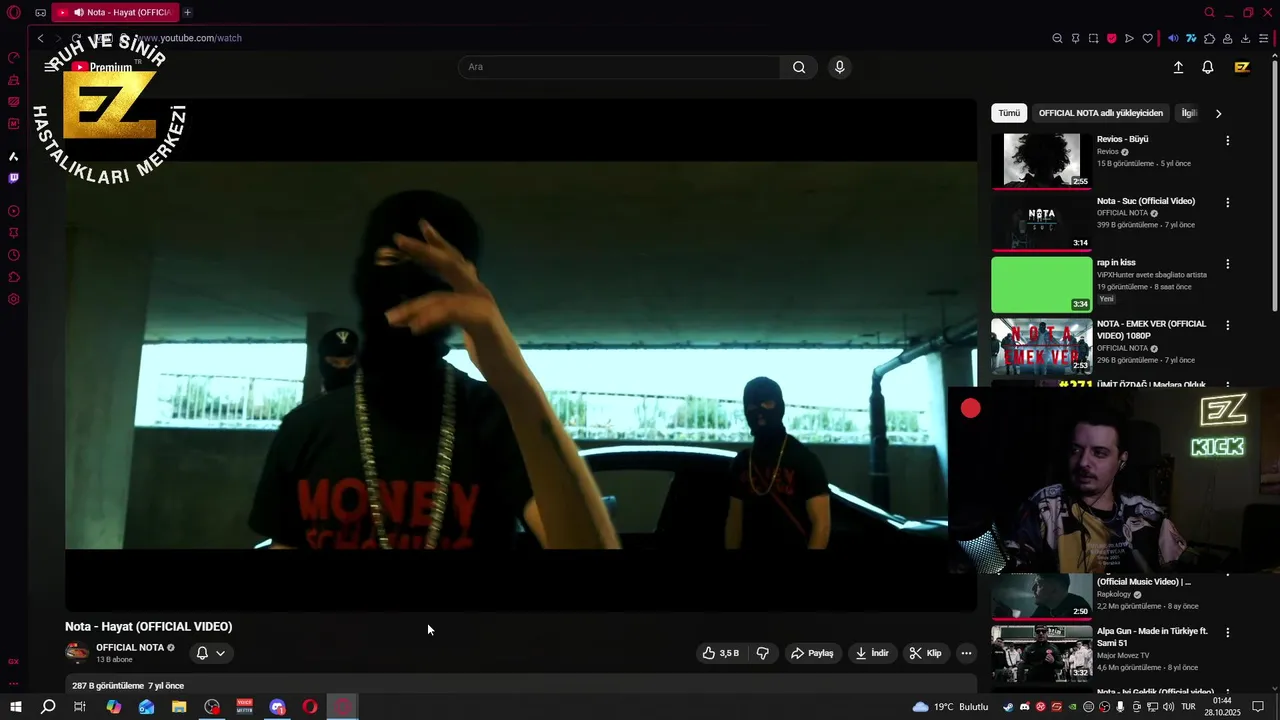Open Steam from system tray
The image size is (1280, 720).
pos(1008,707)
